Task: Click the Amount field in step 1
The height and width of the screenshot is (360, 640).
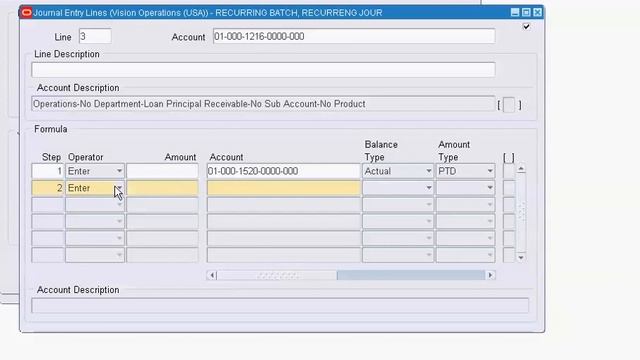Action: pyautogui.click(x=162, y=171)
